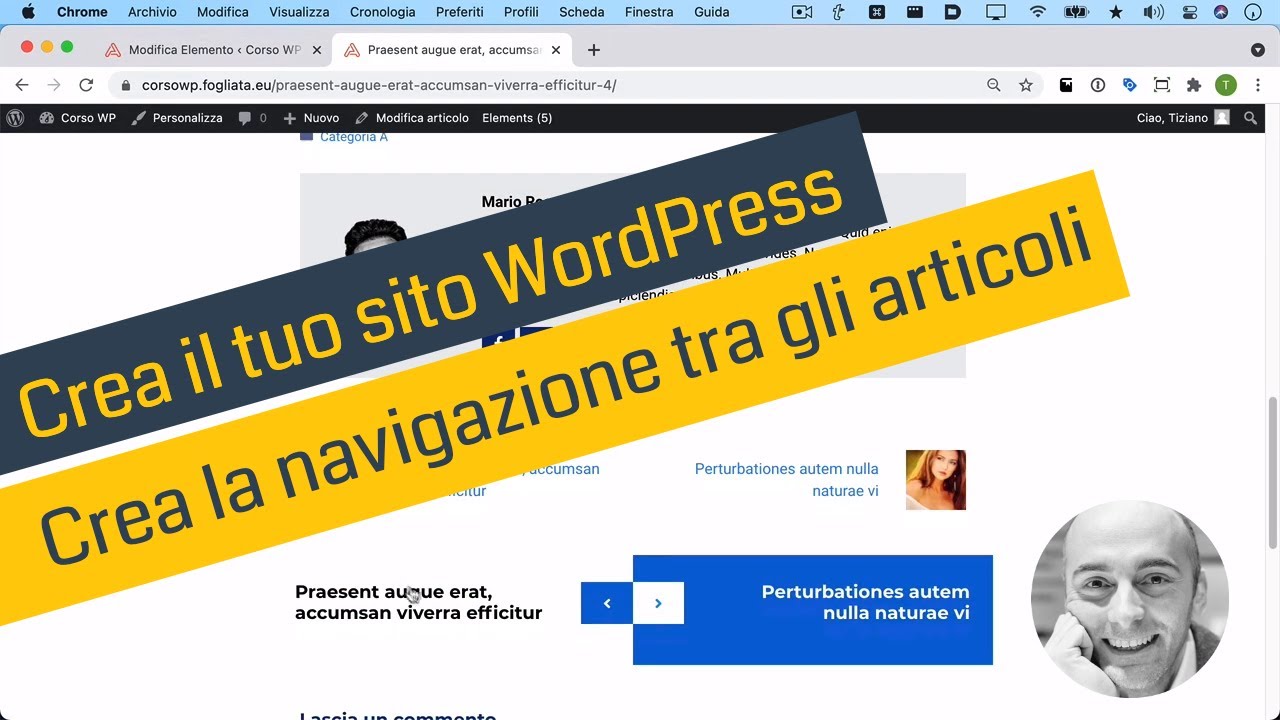
Task: Click the Tiziano avatar in the admin bar
Action: point(1221,117)
